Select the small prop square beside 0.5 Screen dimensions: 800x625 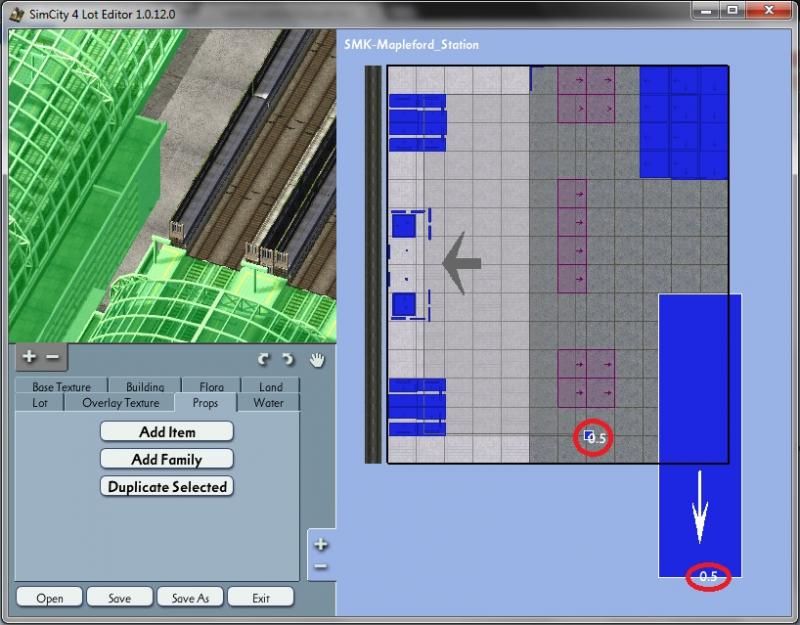click(x=589, y=435)
